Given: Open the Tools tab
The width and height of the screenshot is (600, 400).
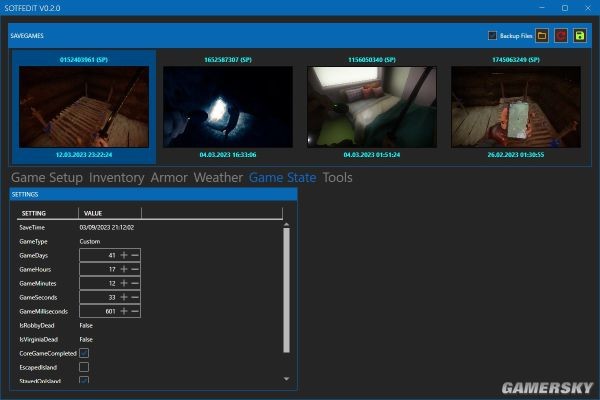Looking at the screenshot, I should pos(338,178).
